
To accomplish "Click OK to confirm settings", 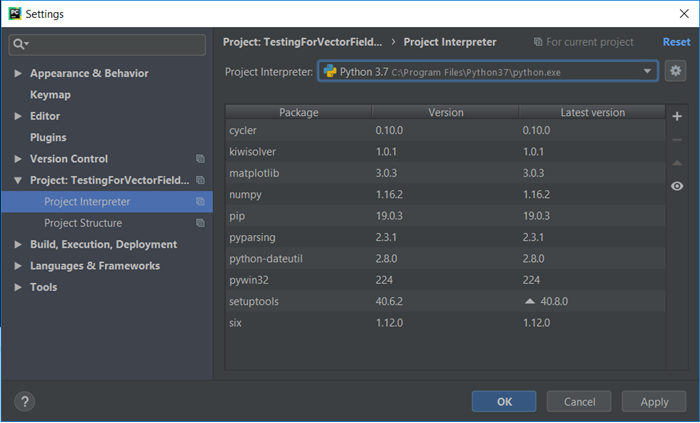I will pyautogui.click(x=504, y=402).
